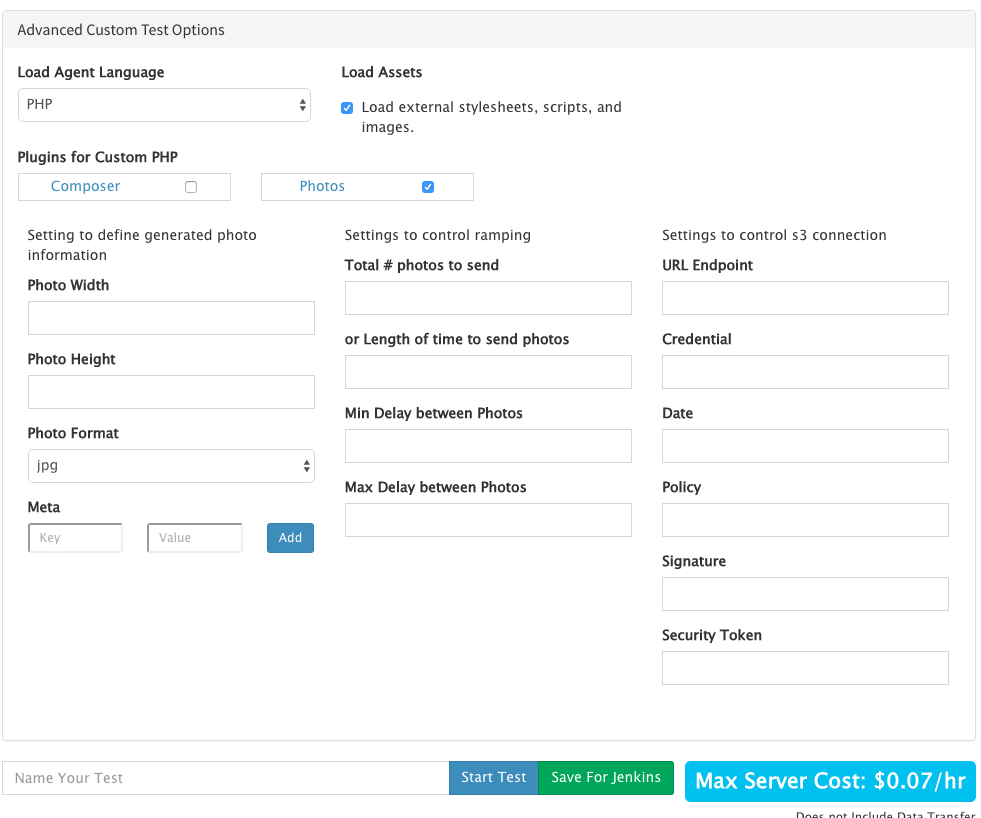Click the Name Your Test field

[x=226, y=778]
